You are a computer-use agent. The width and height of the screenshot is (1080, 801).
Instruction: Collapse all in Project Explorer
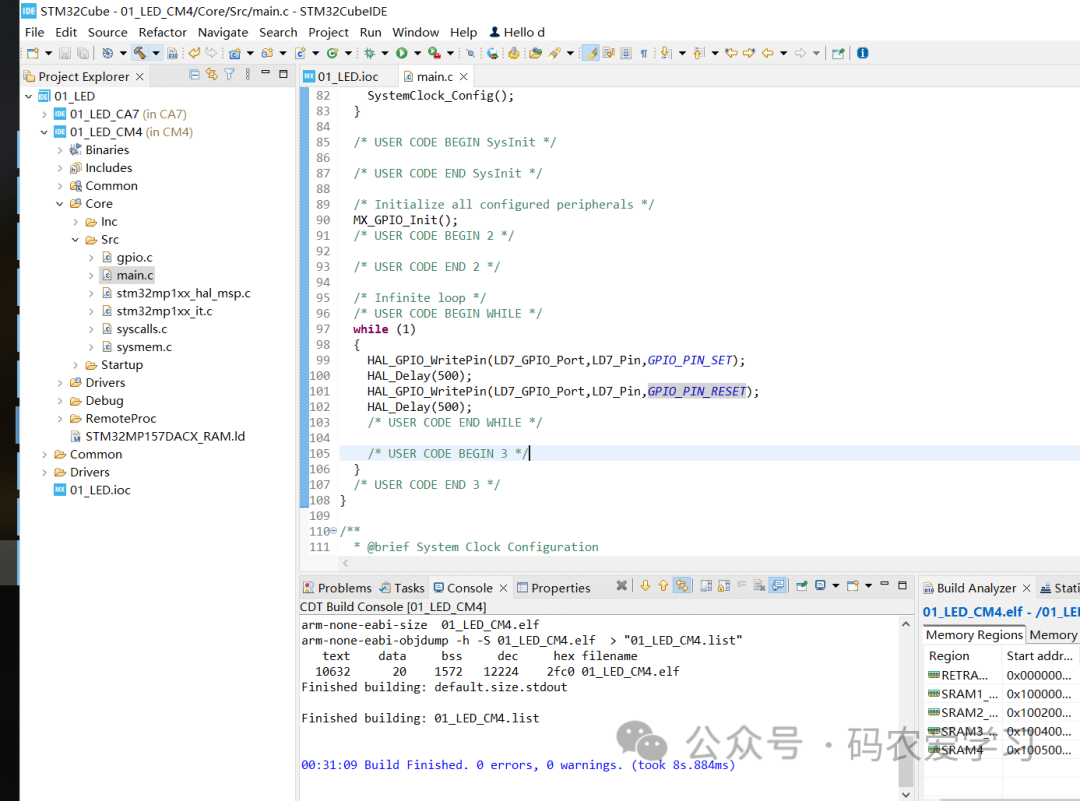194,74
